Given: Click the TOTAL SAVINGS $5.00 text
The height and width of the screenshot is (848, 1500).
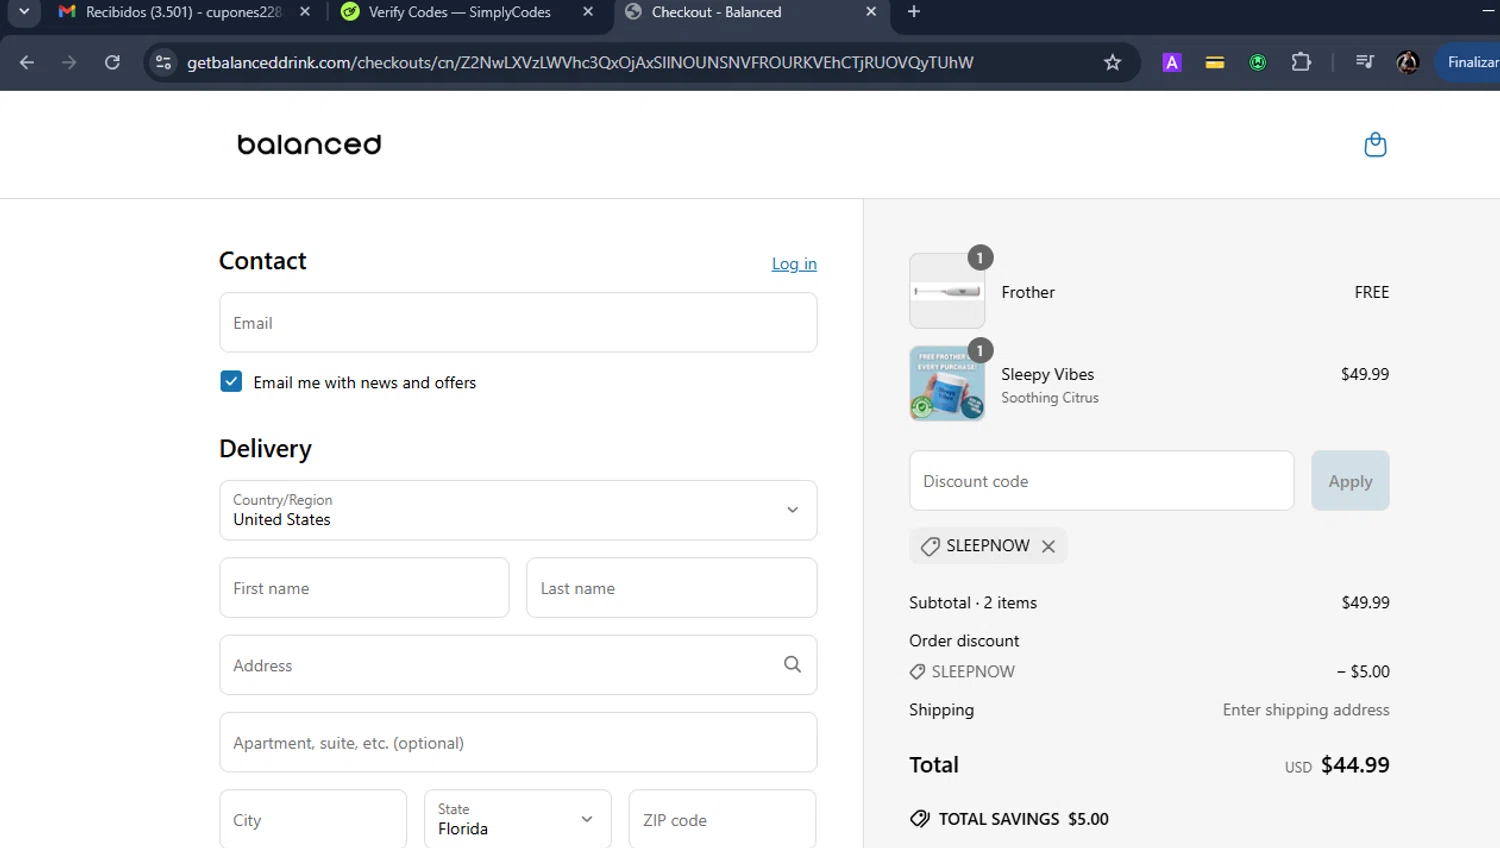Looking at the screenshot, I should (x=1023, y=819).
